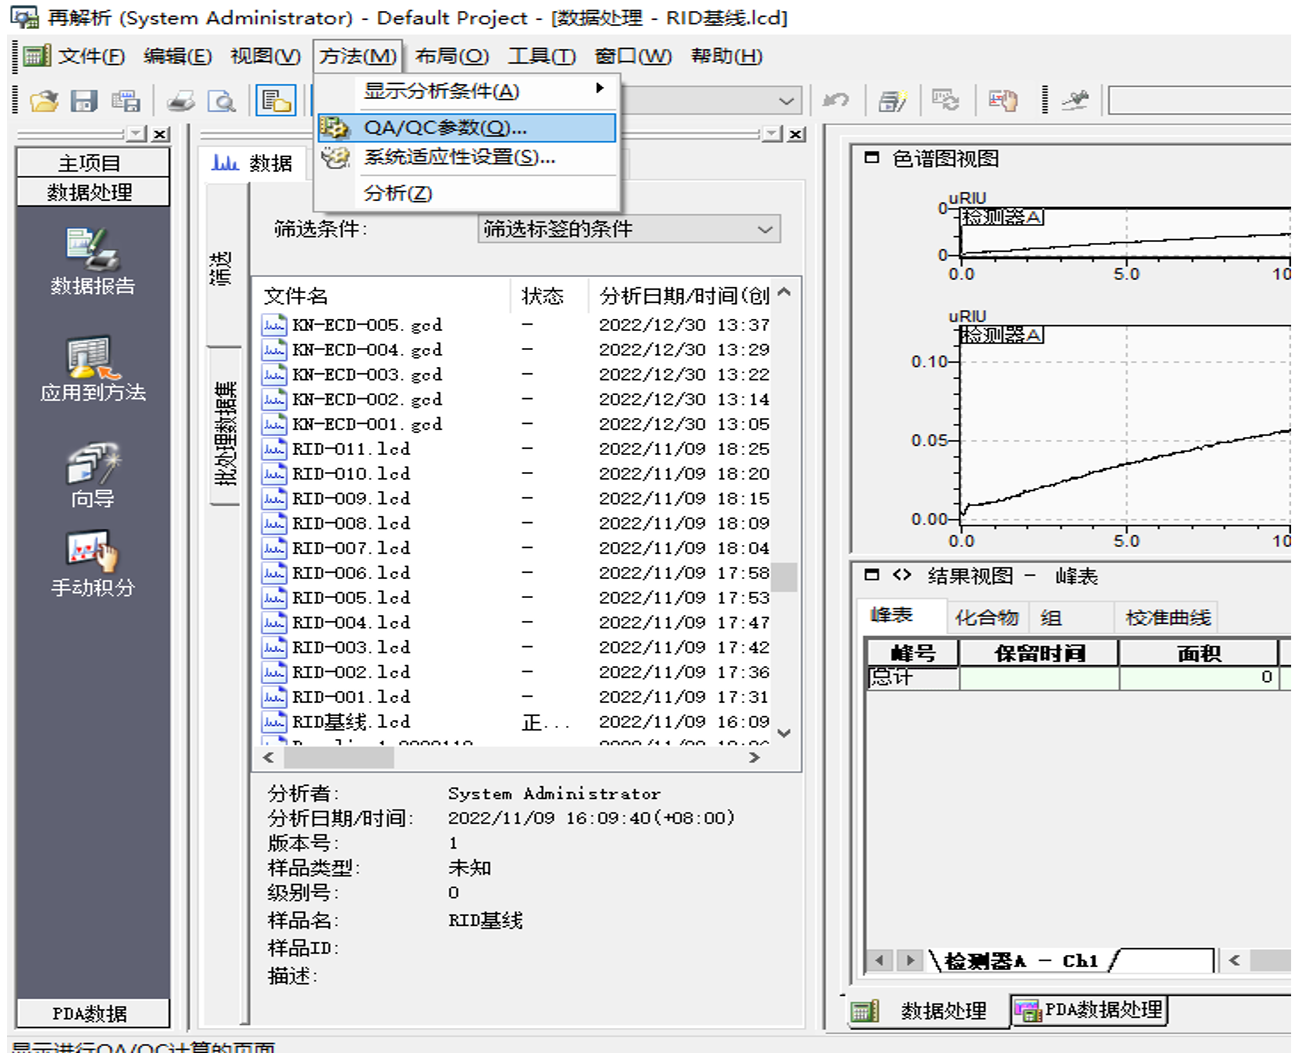This screenshot has width=1297, height=1059.
Task: Click the PDA数据处理 button at bottom
Action: pyautogui.click(x=1090, y=1010)
